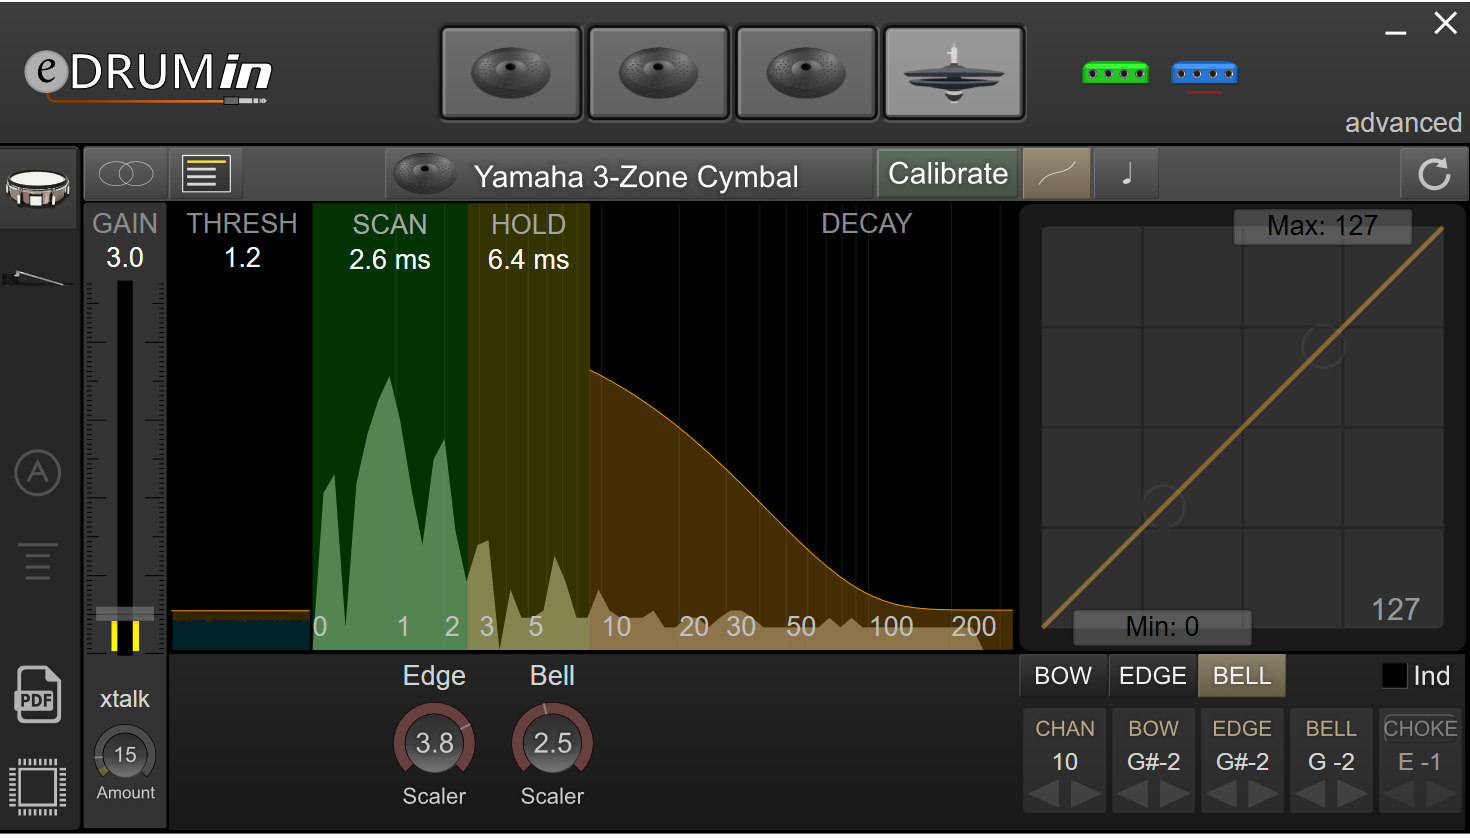Select the hi-hat input pad

click(x=954, y=73)
